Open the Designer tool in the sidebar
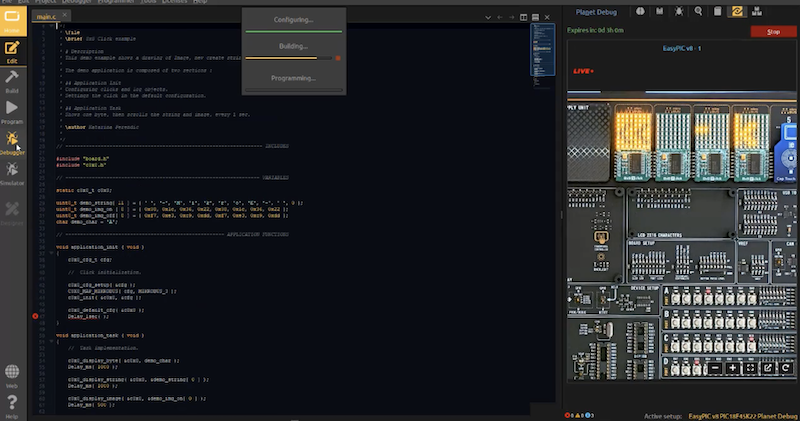The image size is (800, 421). (12, 213)
